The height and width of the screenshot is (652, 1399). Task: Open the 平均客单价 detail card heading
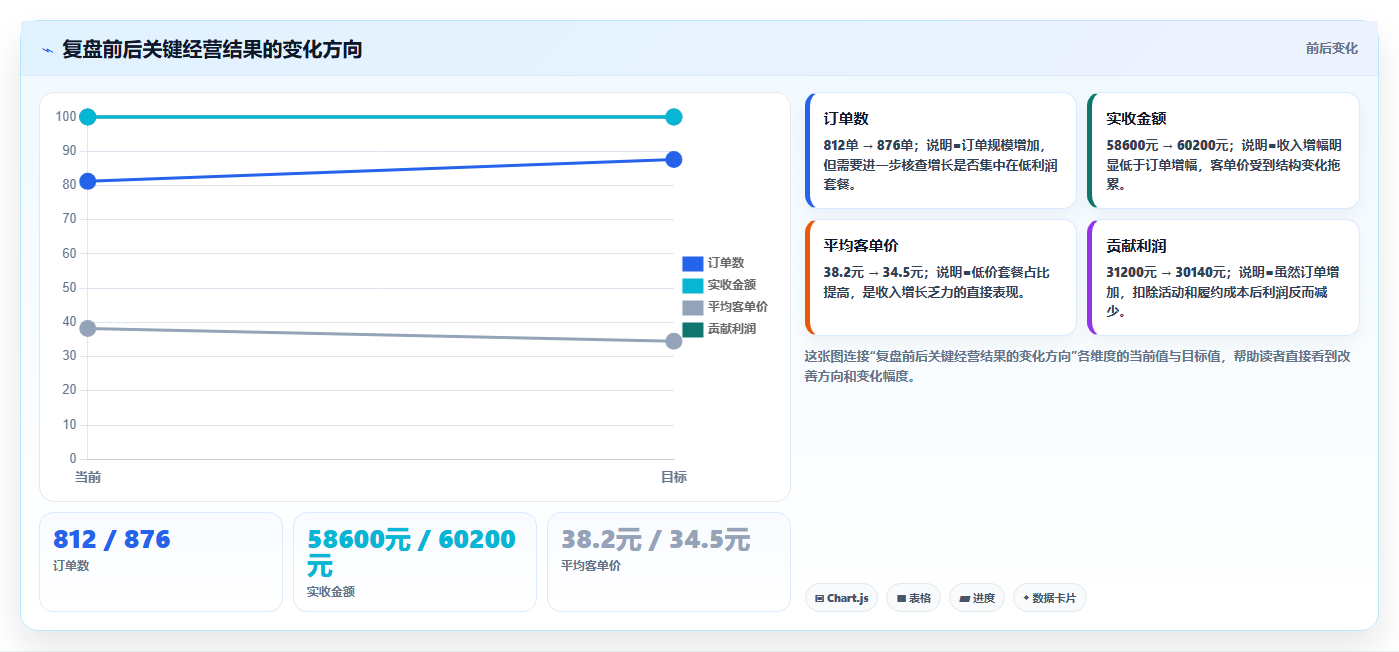tap(861, 246)
